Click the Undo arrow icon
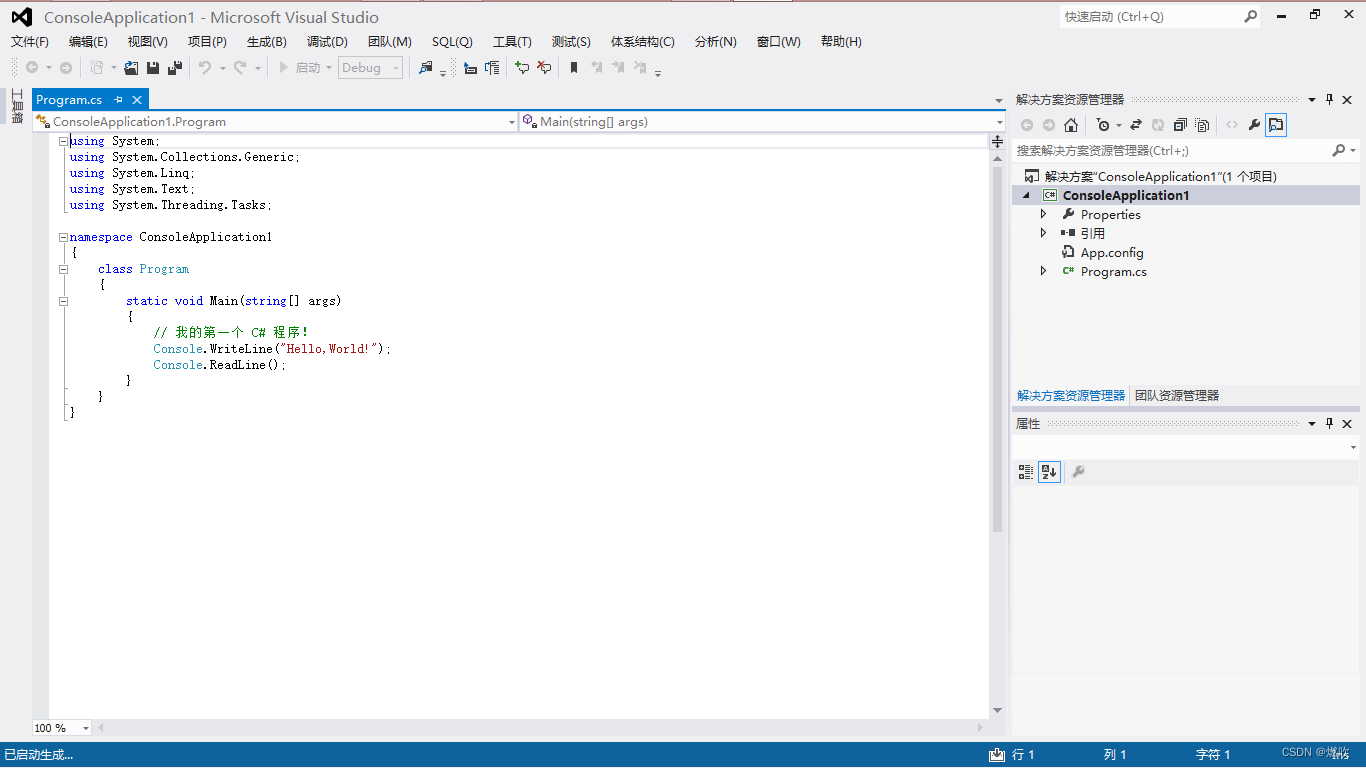Viewport: 1366px width, 768px height. (x=204, y=68)
